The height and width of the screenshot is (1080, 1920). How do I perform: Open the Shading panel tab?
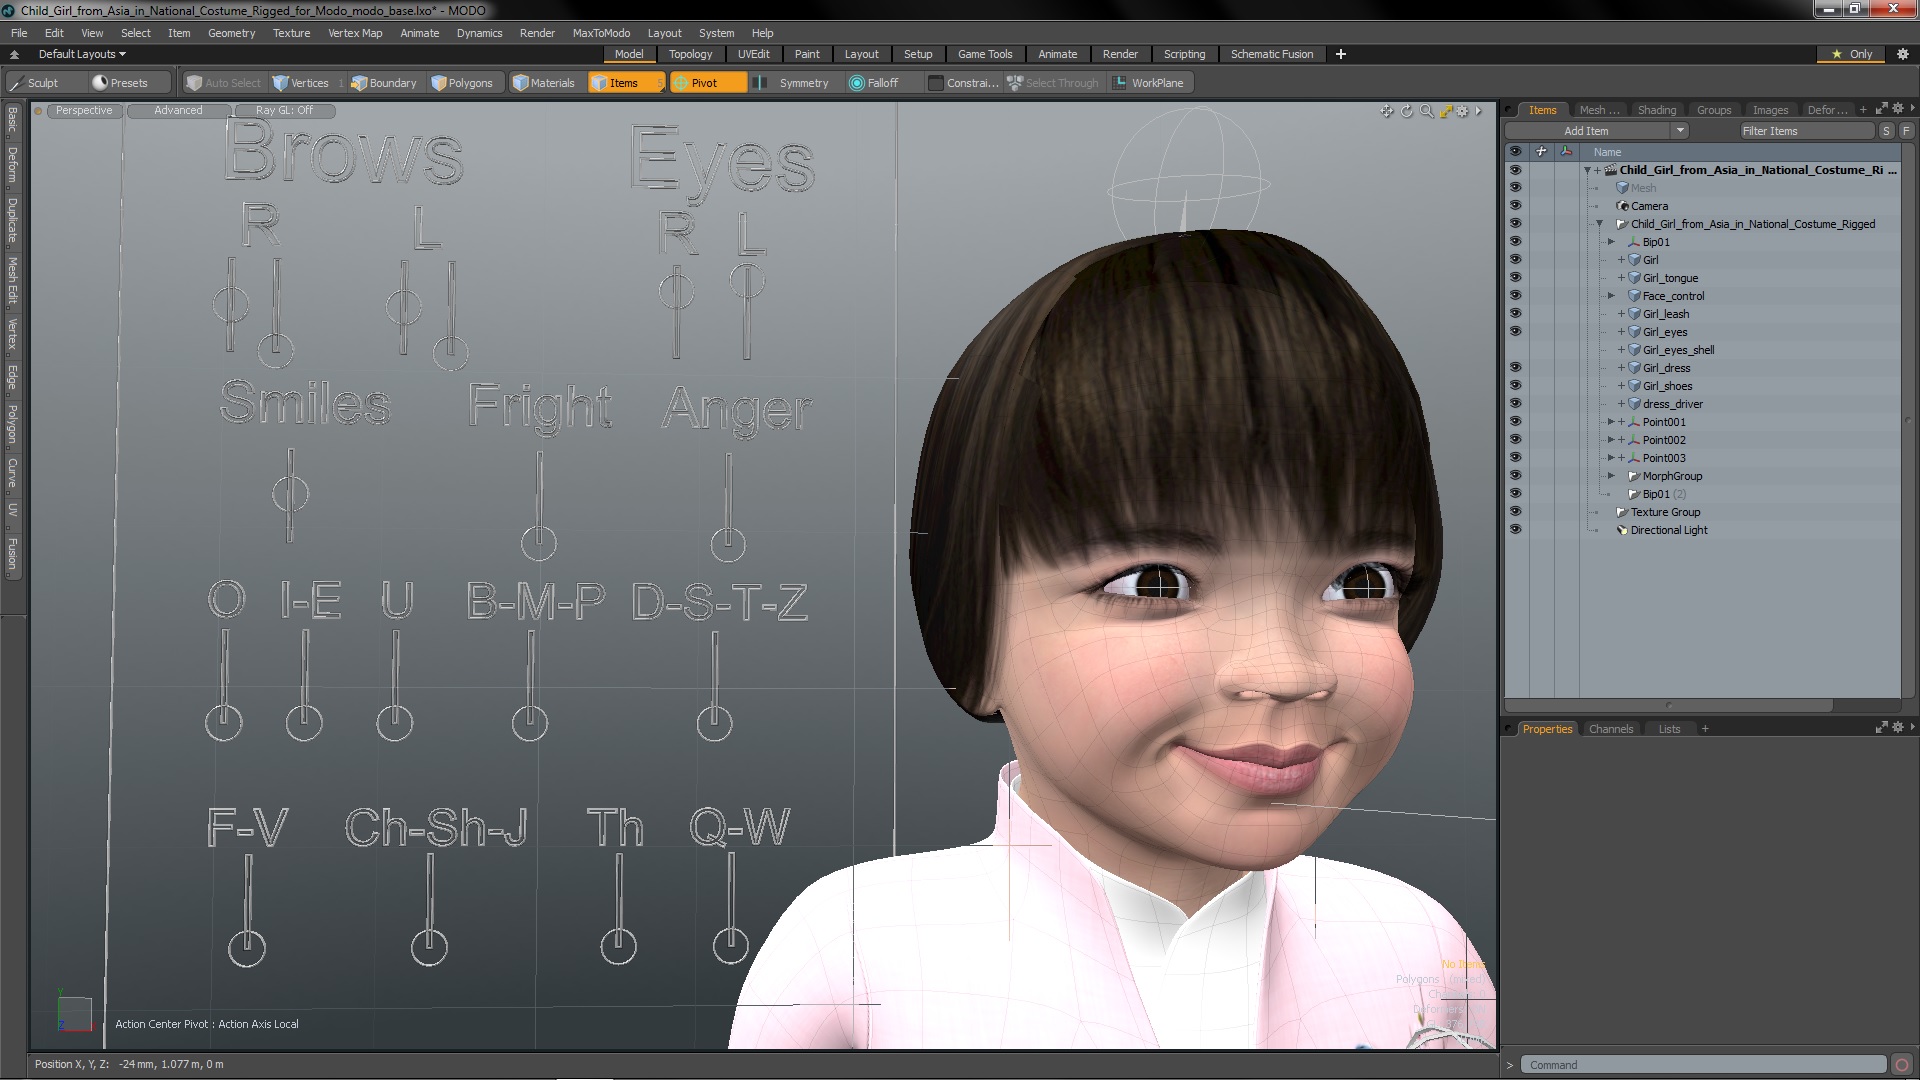(1656, 110)
